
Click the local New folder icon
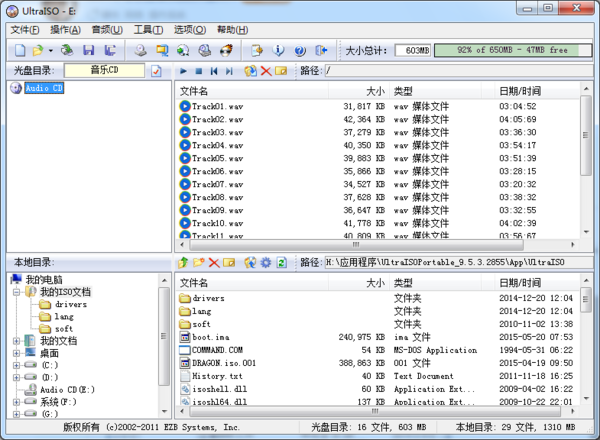pos(199,262)
